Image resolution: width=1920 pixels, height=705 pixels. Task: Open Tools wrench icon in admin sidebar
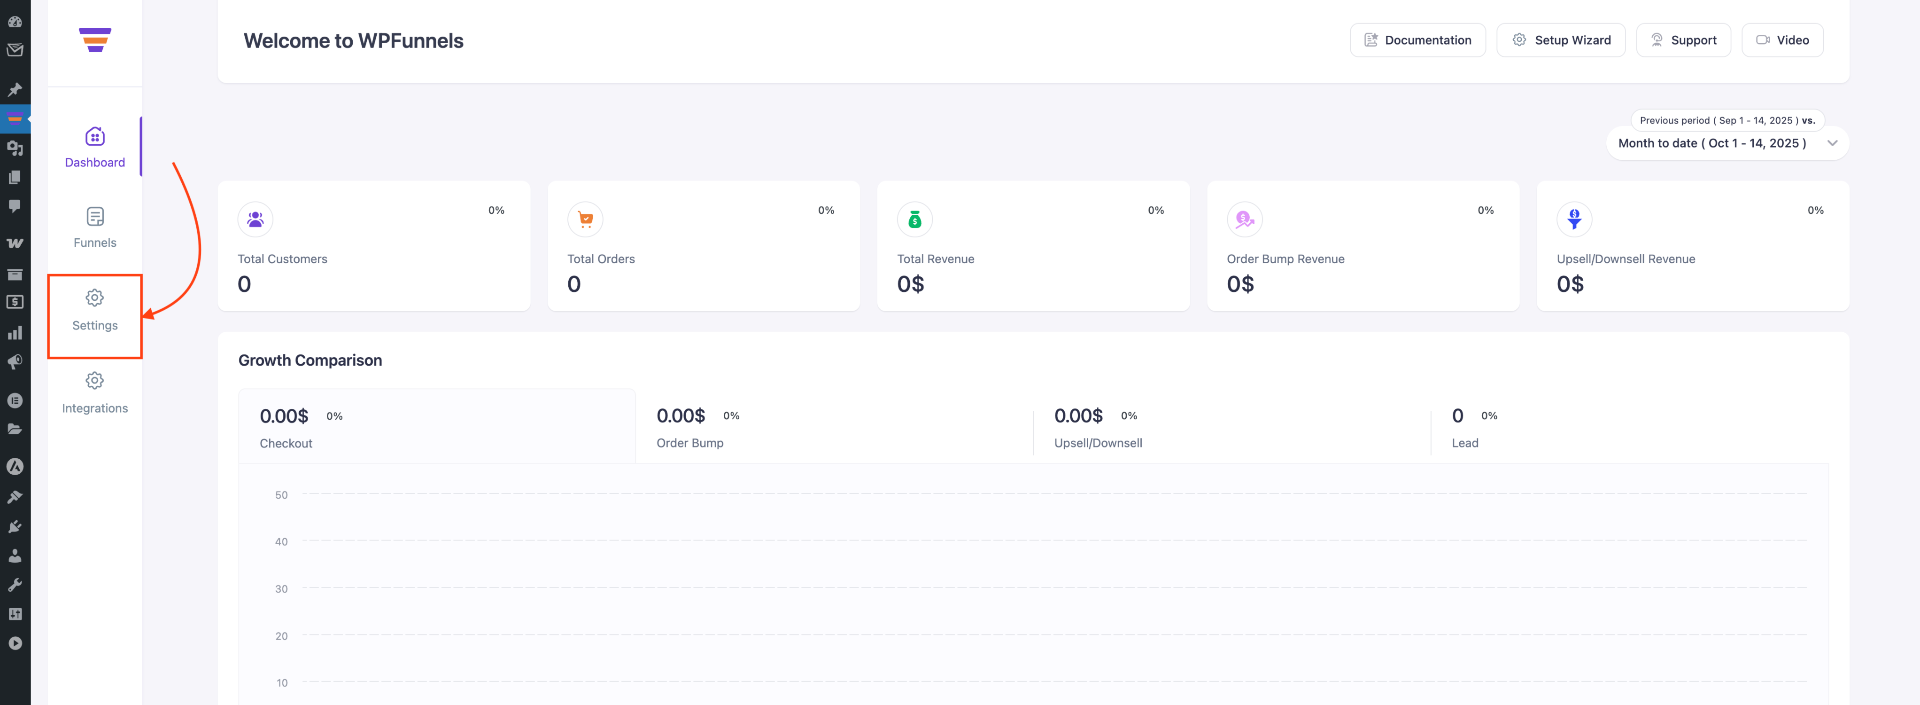[x=15, y=585]
